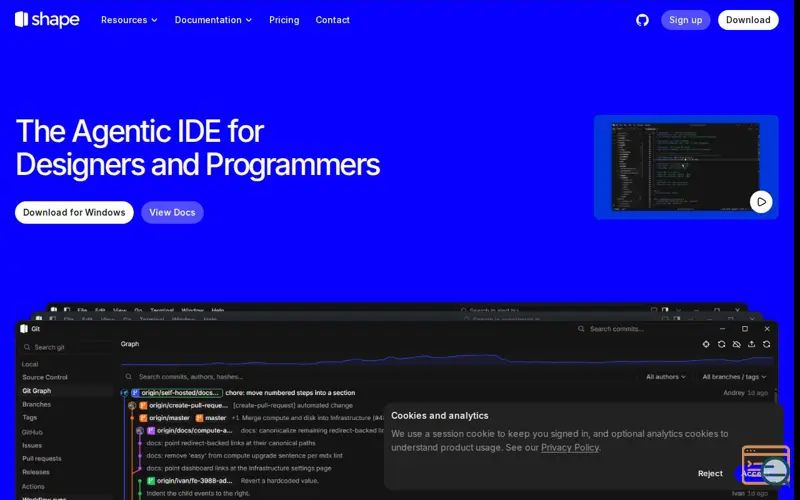Click the crossed-out cloud icon in Graph toolbar
Screen dimensions: 800x500
coord(736,344)
